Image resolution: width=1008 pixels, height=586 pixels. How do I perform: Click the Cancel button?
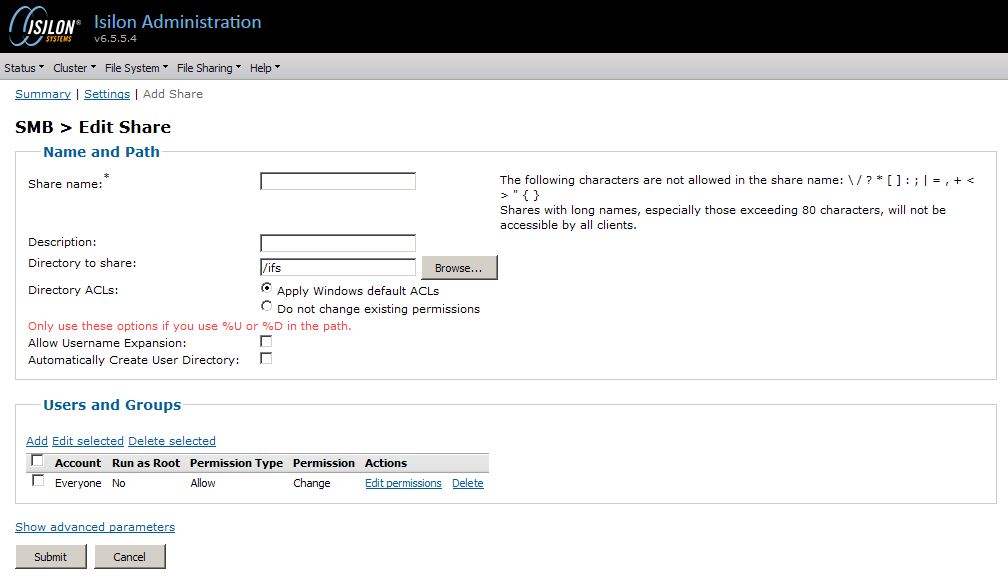(130, 556)
